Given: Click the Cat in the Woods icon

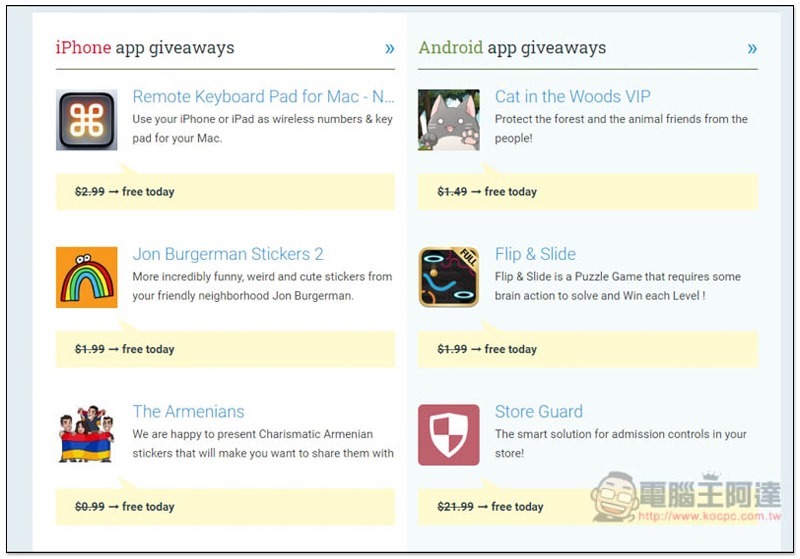Looking at the screenshot, I should [x=448, y=120].
